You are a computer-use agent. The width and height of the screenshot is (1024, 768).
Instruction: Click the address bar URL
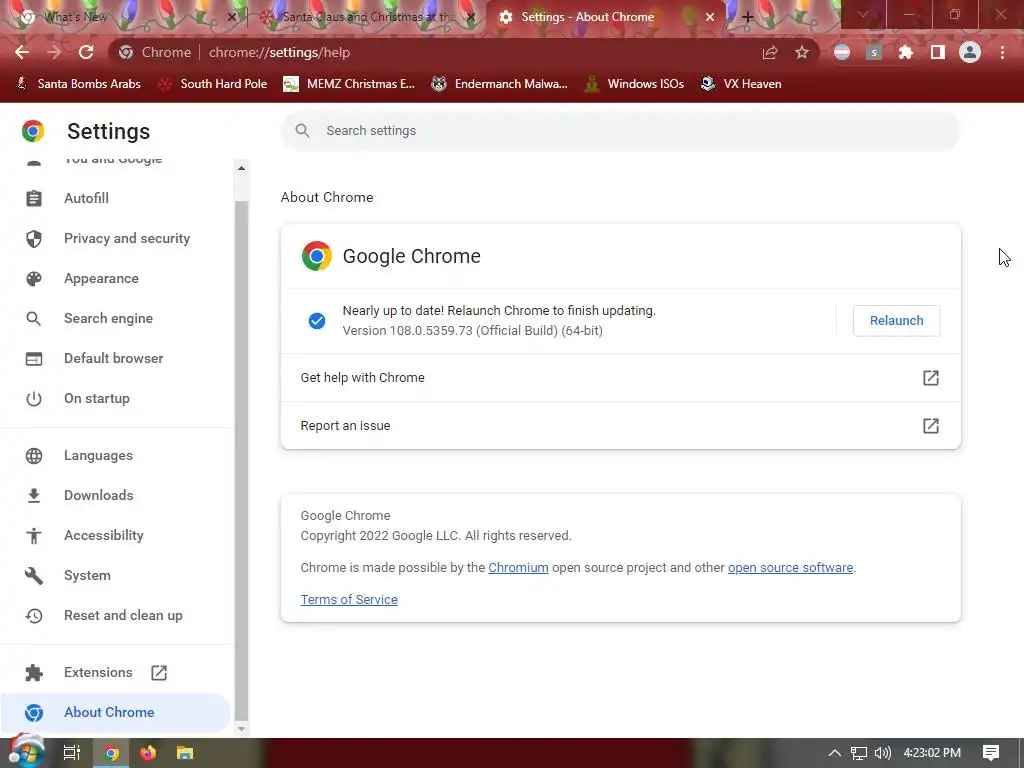[x=280, y=52]
